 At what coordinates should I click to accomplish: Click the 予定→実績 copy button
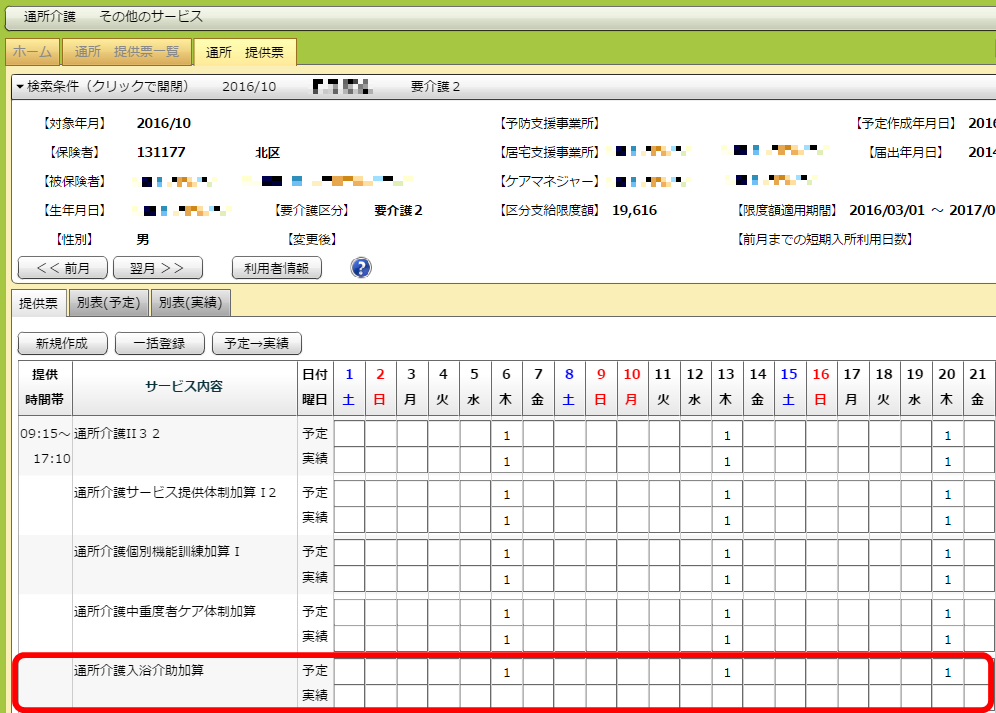(x=256, y=343)
